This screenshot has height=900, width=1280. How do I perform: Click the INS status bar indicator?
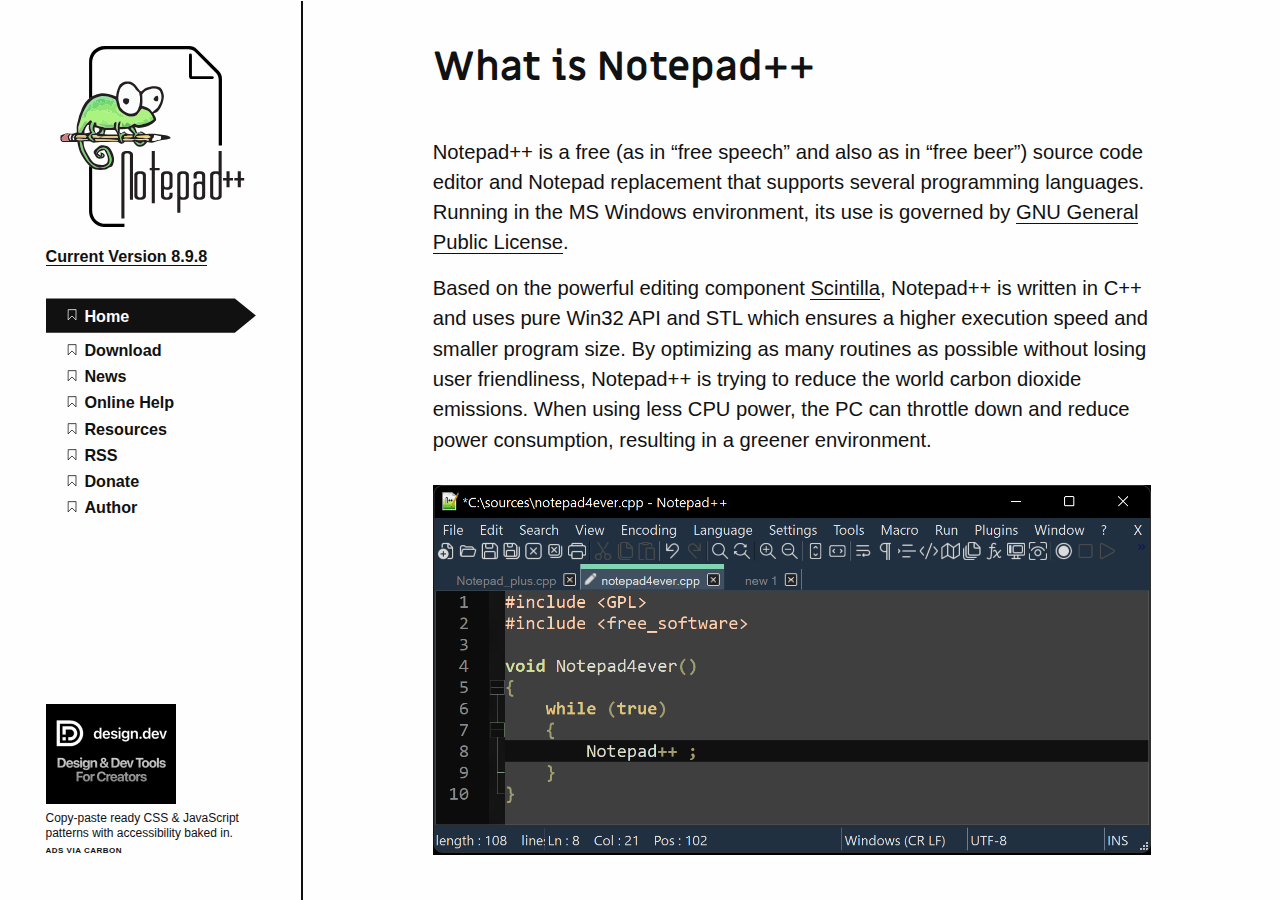[1117, 840]
